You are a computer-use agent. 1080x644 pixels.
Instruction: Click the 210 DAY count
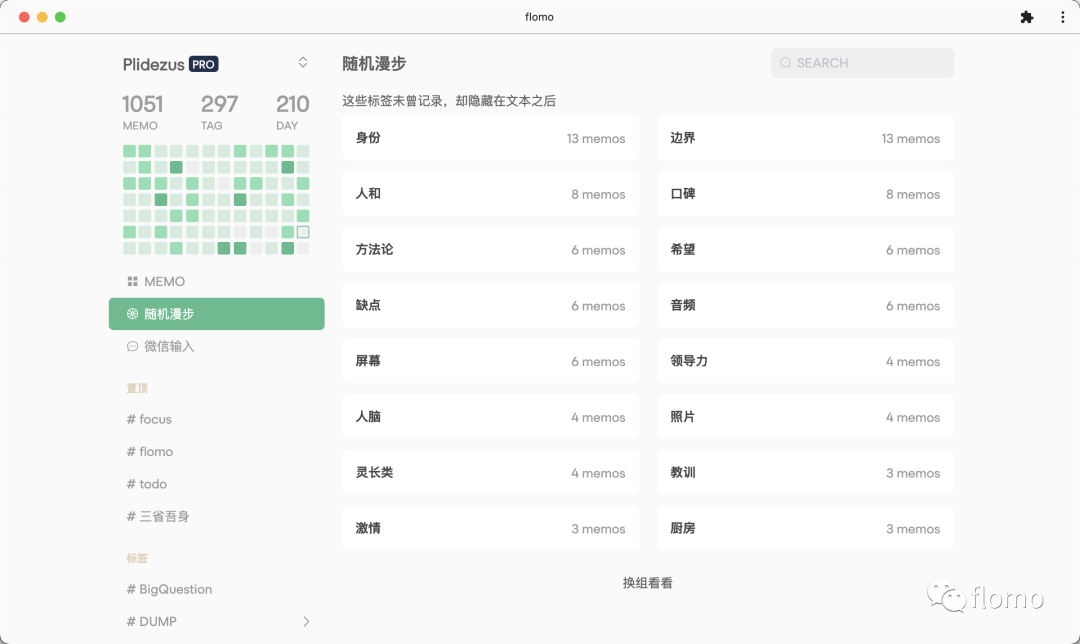click(x=293, y=112)
